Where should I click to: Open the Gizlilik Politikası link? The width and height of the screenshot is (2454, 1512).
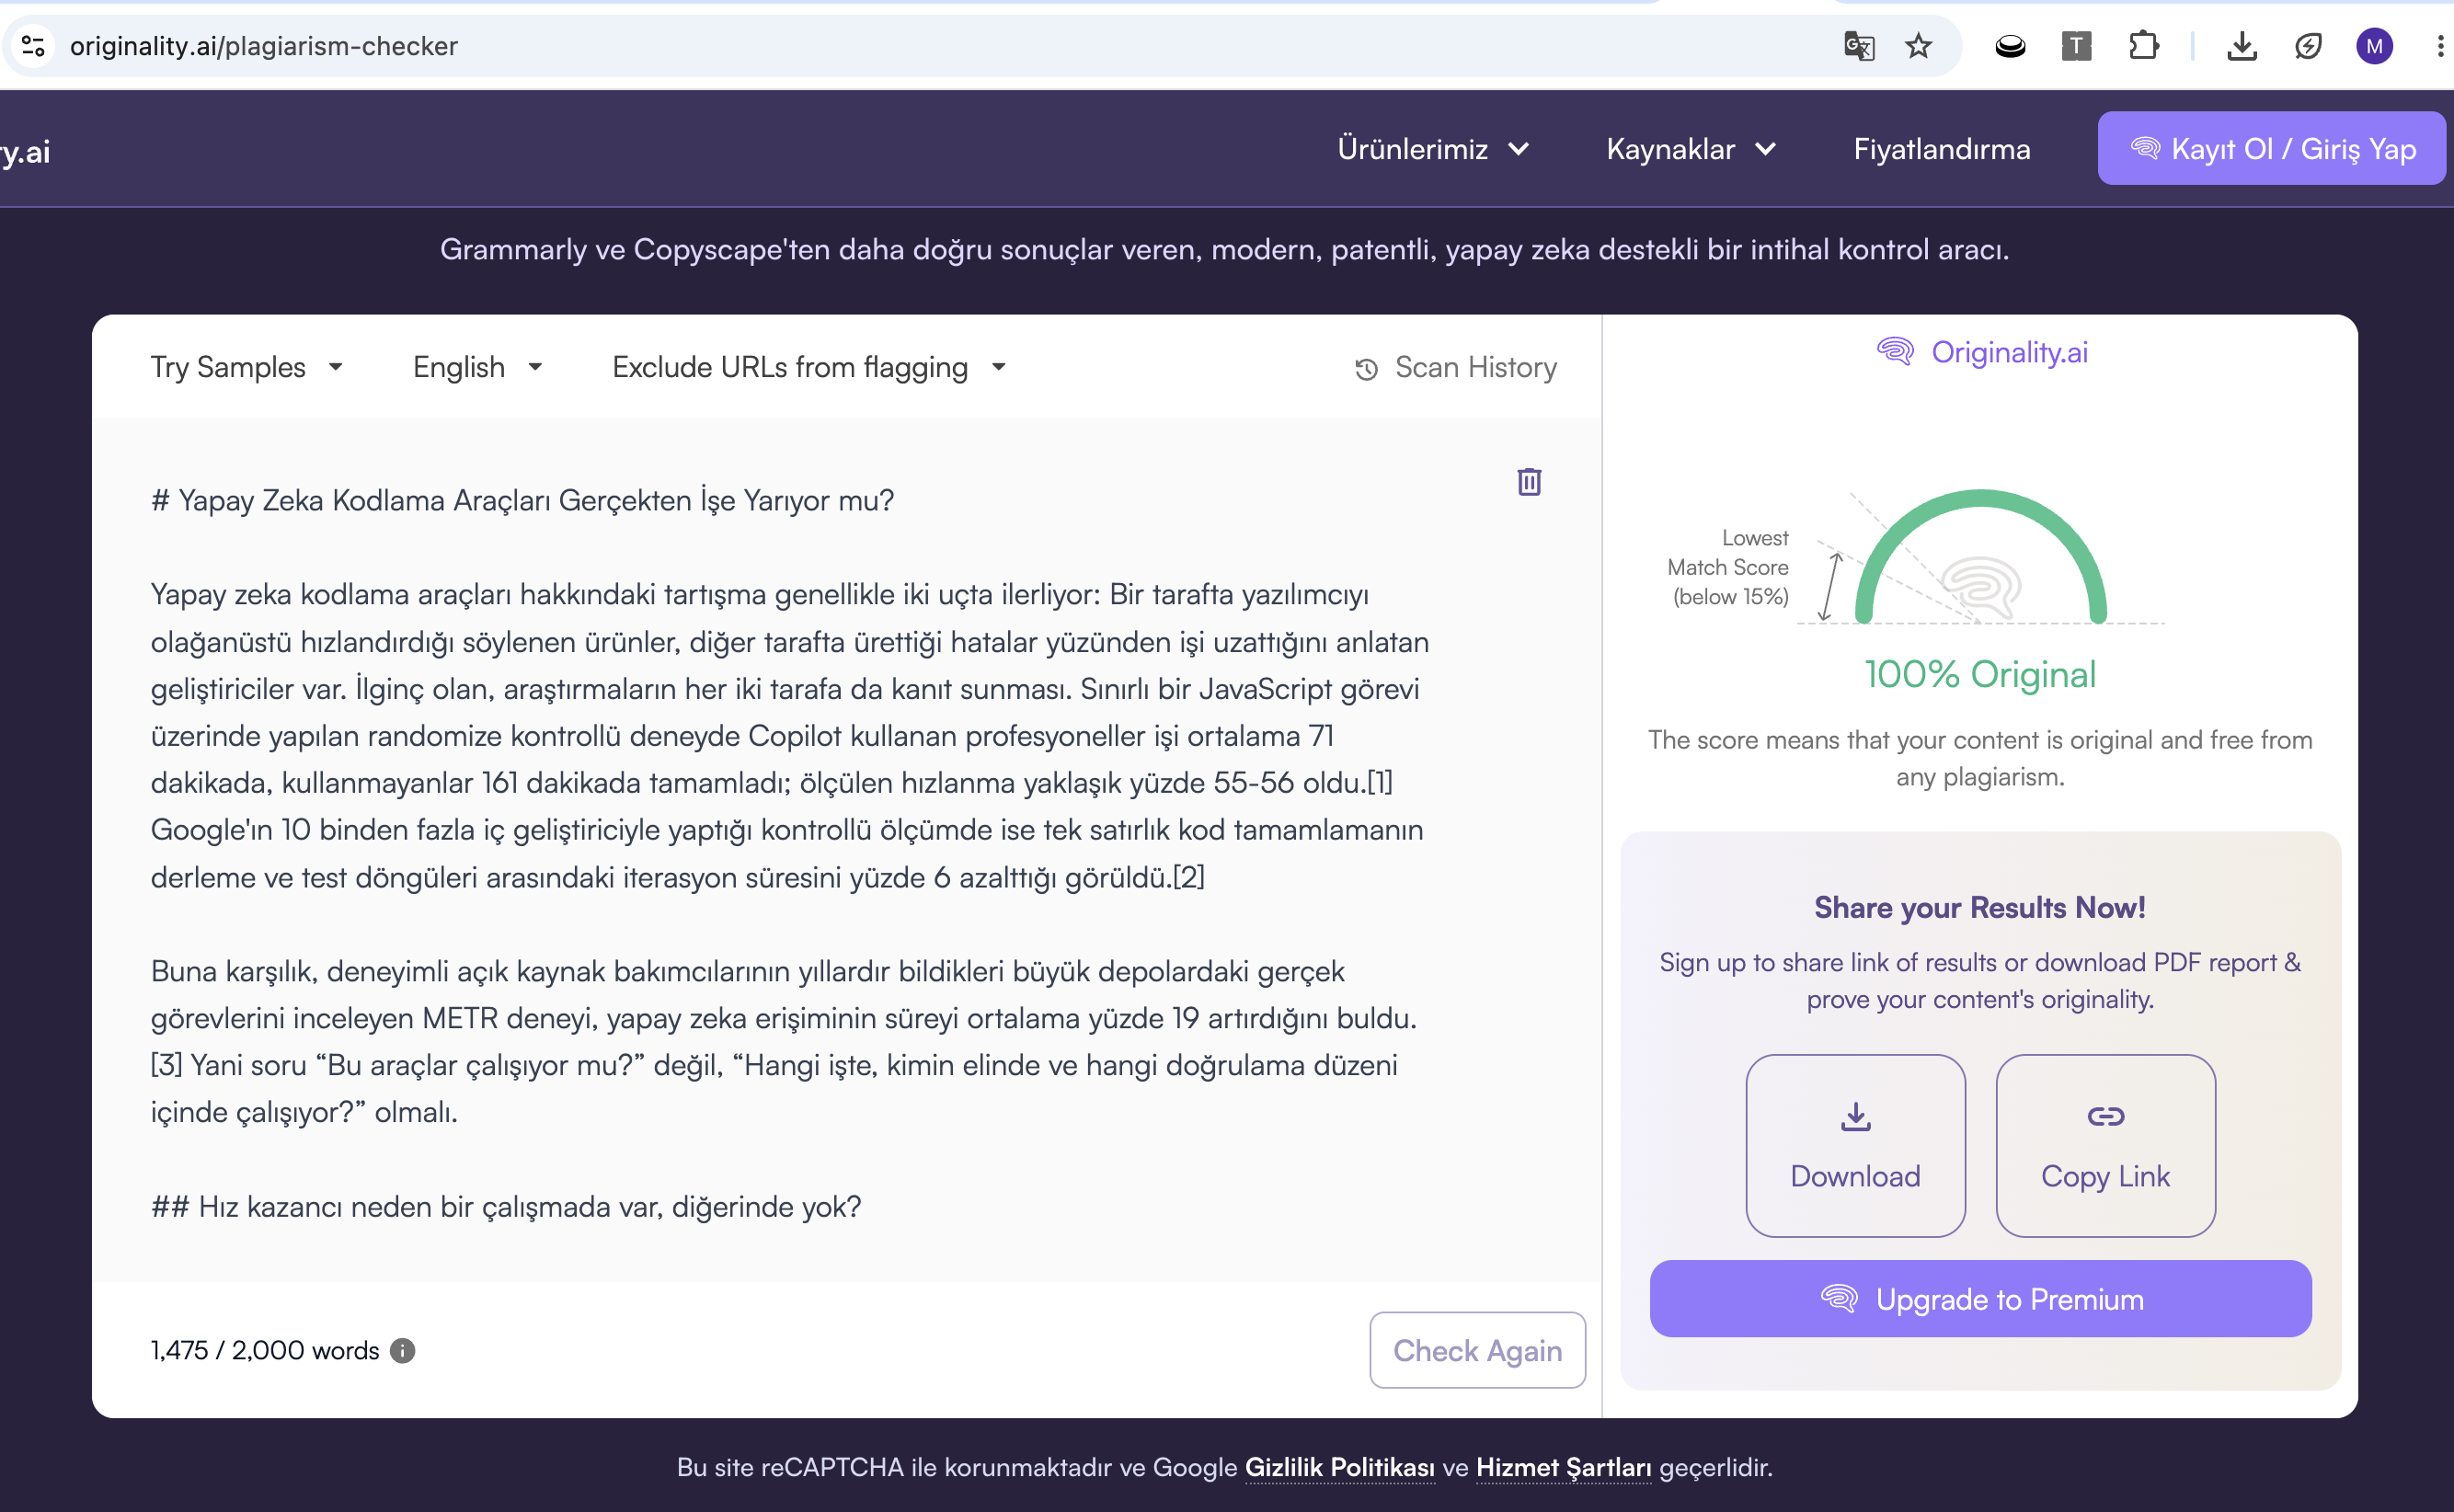[x=1339, y=1467]
